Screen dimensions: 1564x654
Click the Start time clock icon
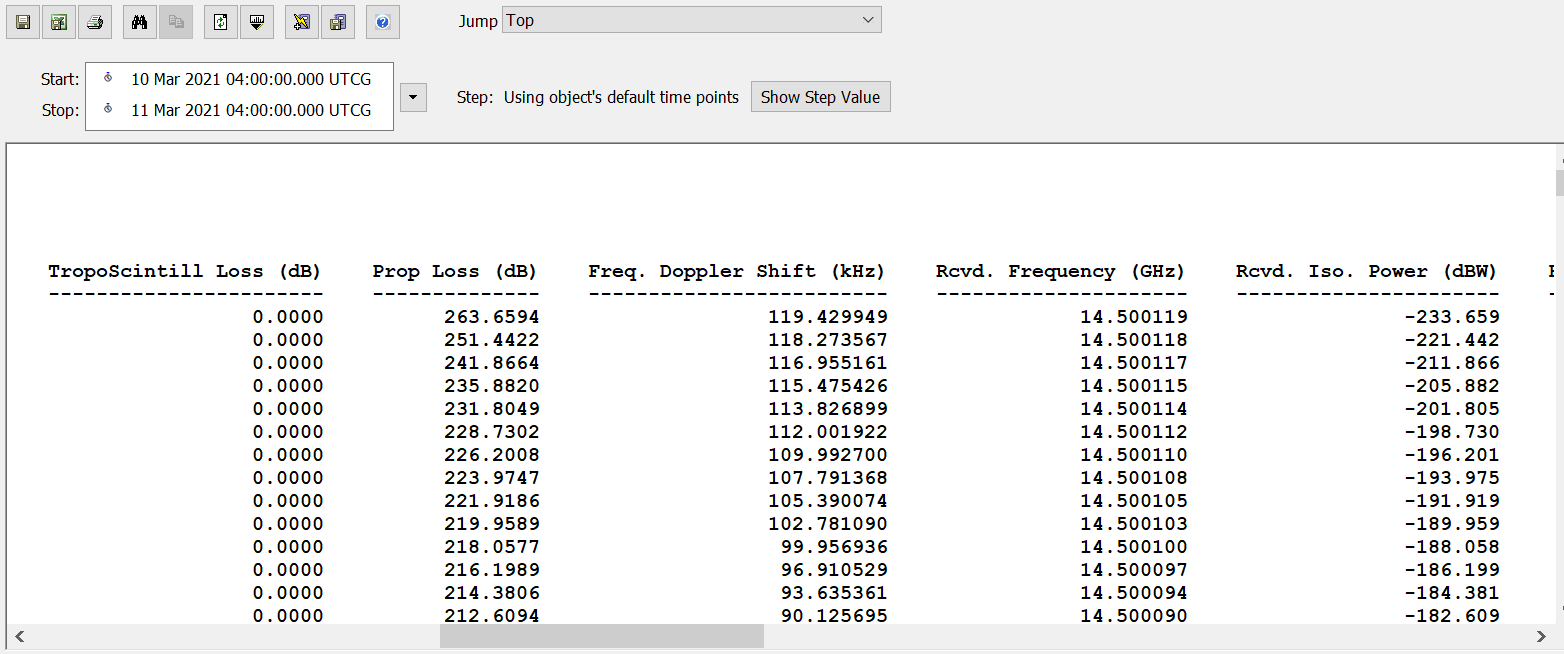click(108, 78)
